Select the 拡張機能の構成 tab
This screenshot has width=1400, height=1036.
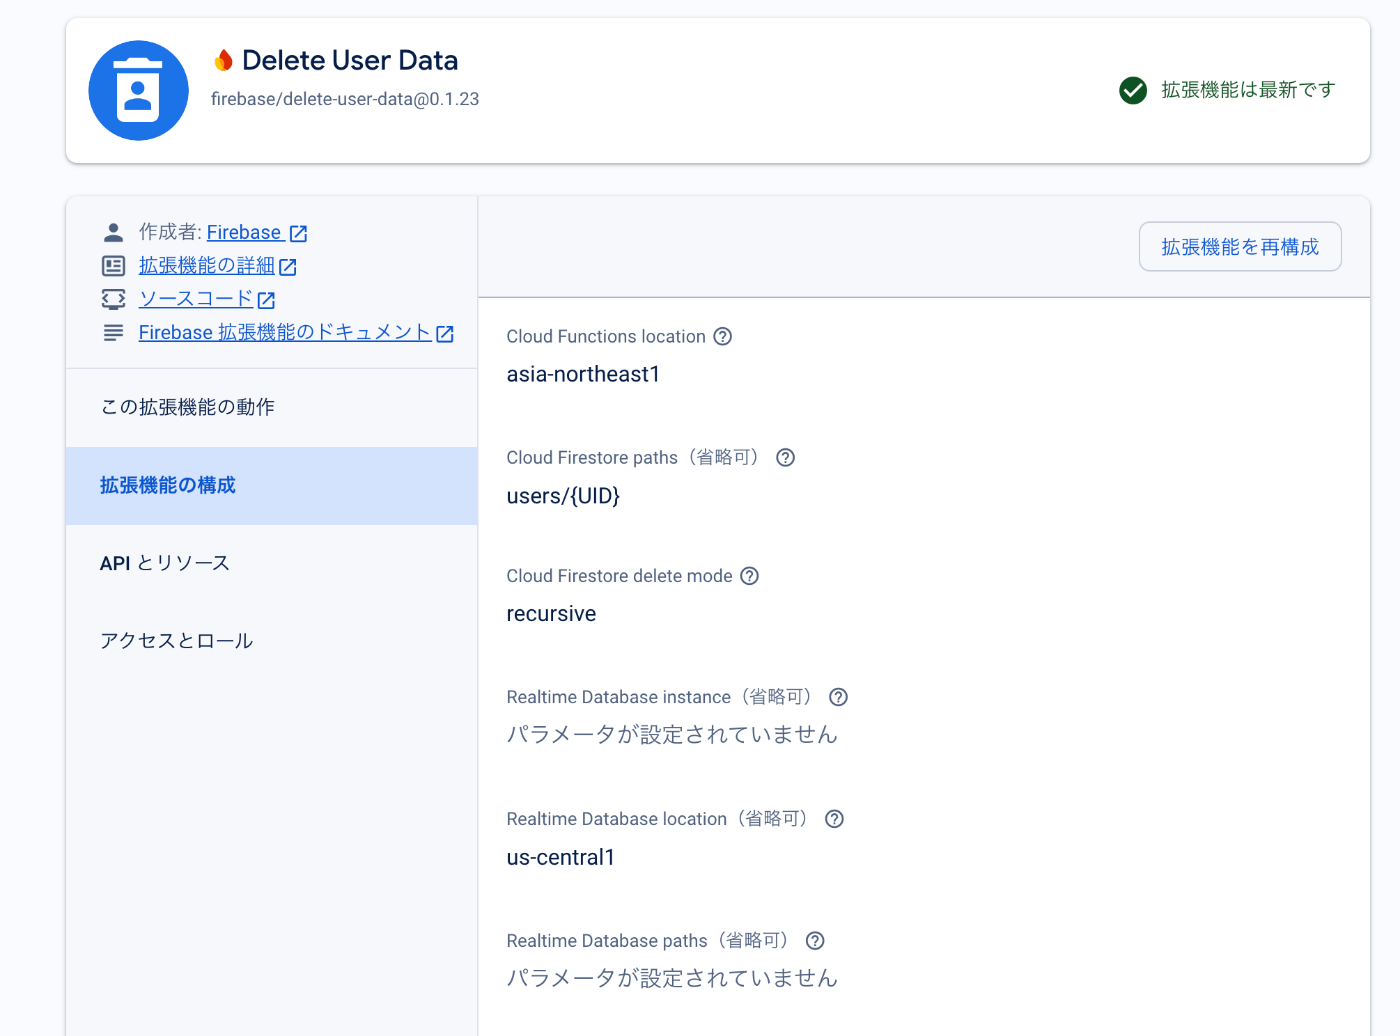[x=272, y=485]
